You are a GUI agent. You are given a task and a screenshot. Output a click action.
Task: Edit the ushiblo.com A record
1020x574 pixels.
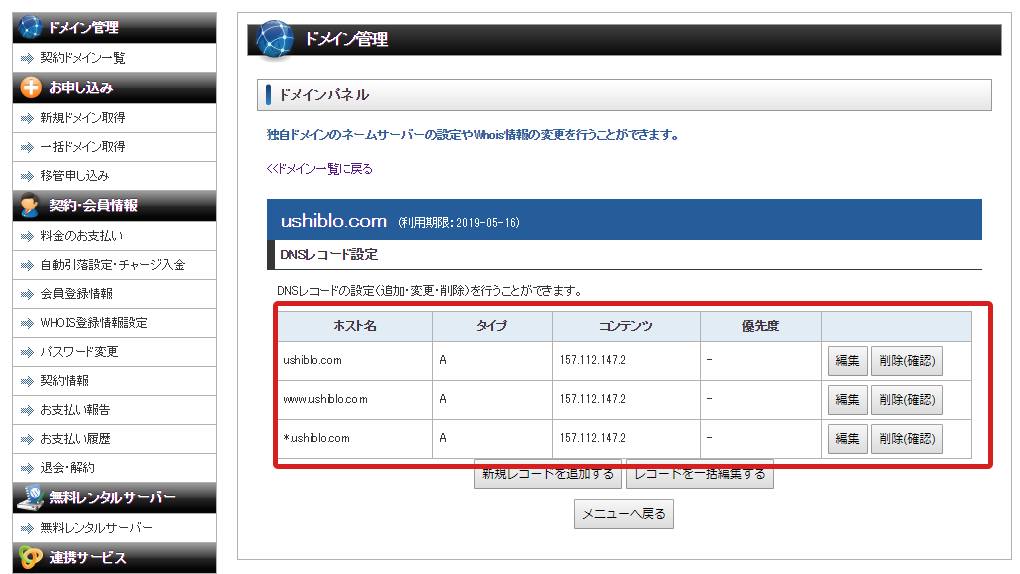click(847, 361)
